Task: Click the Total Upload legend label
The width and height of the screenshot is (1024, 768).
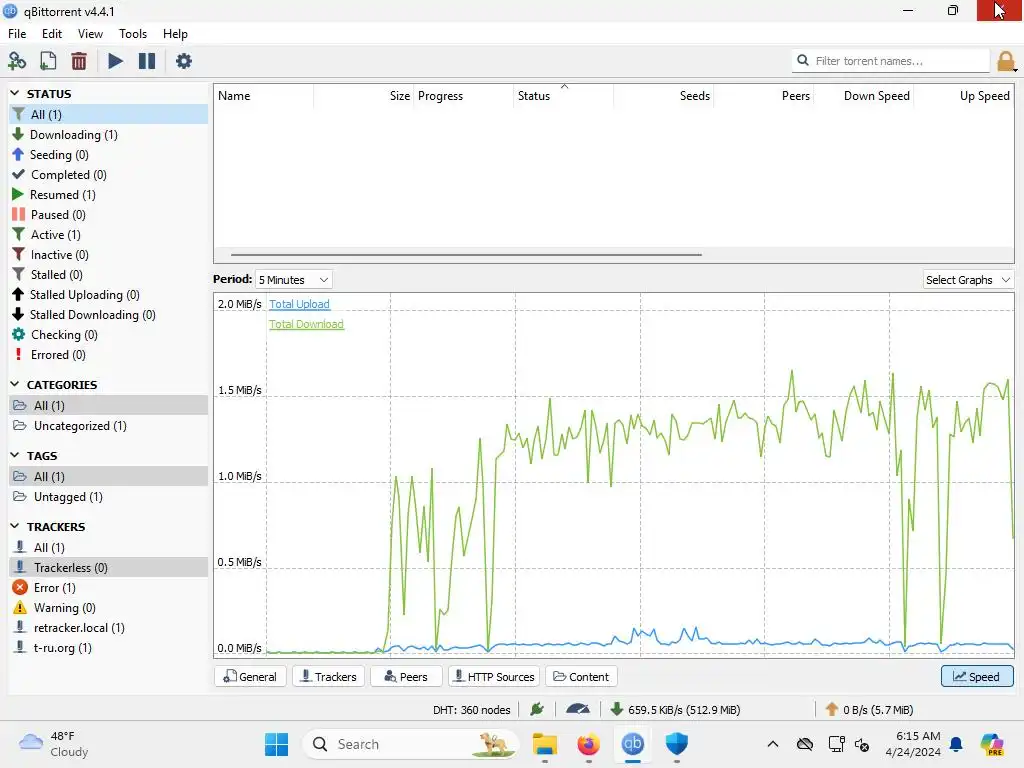Action: [299, 304]
